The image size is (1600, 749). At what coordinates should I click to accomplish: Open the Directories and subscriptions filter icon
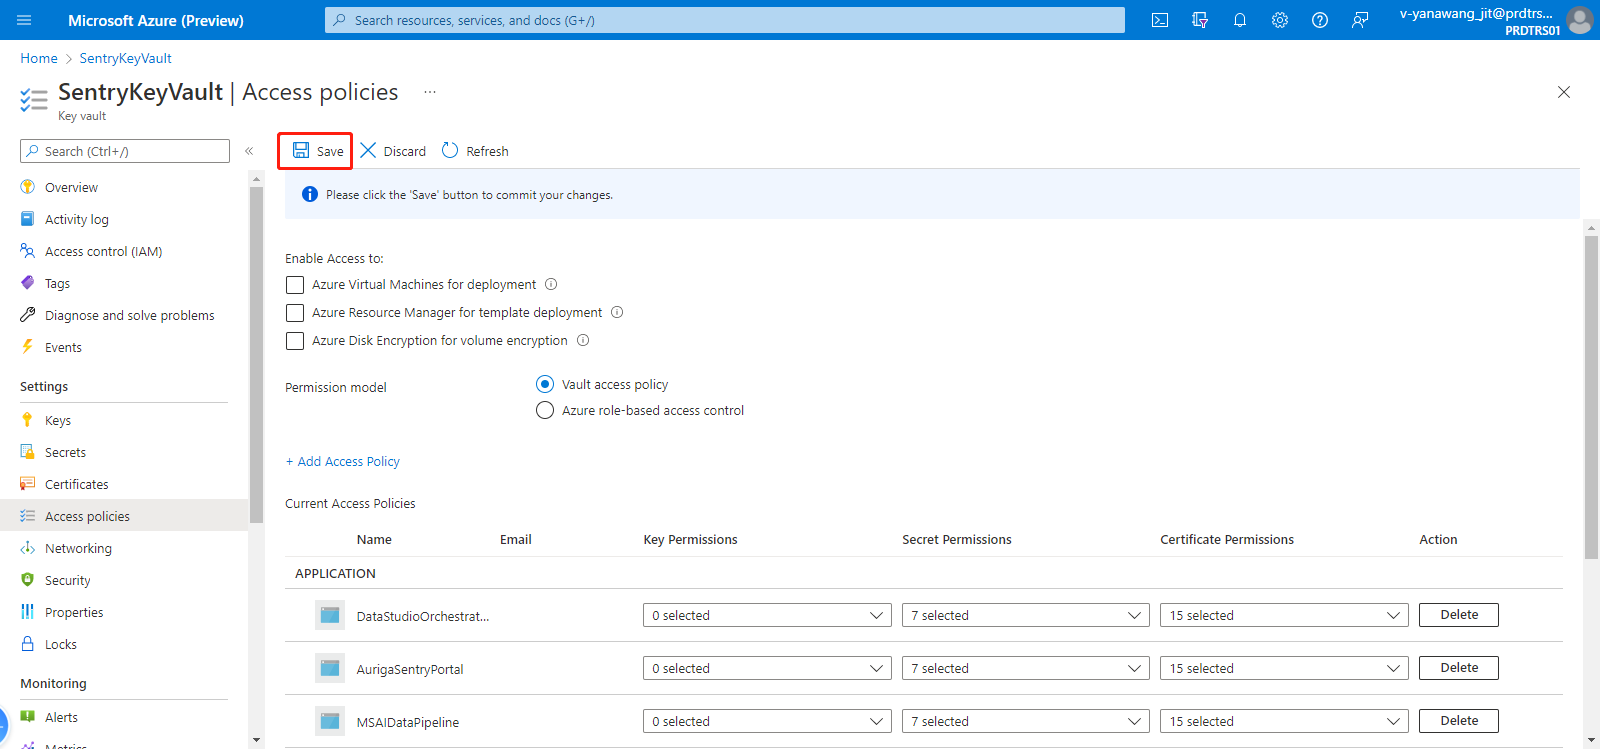[x=1200, y=20]
